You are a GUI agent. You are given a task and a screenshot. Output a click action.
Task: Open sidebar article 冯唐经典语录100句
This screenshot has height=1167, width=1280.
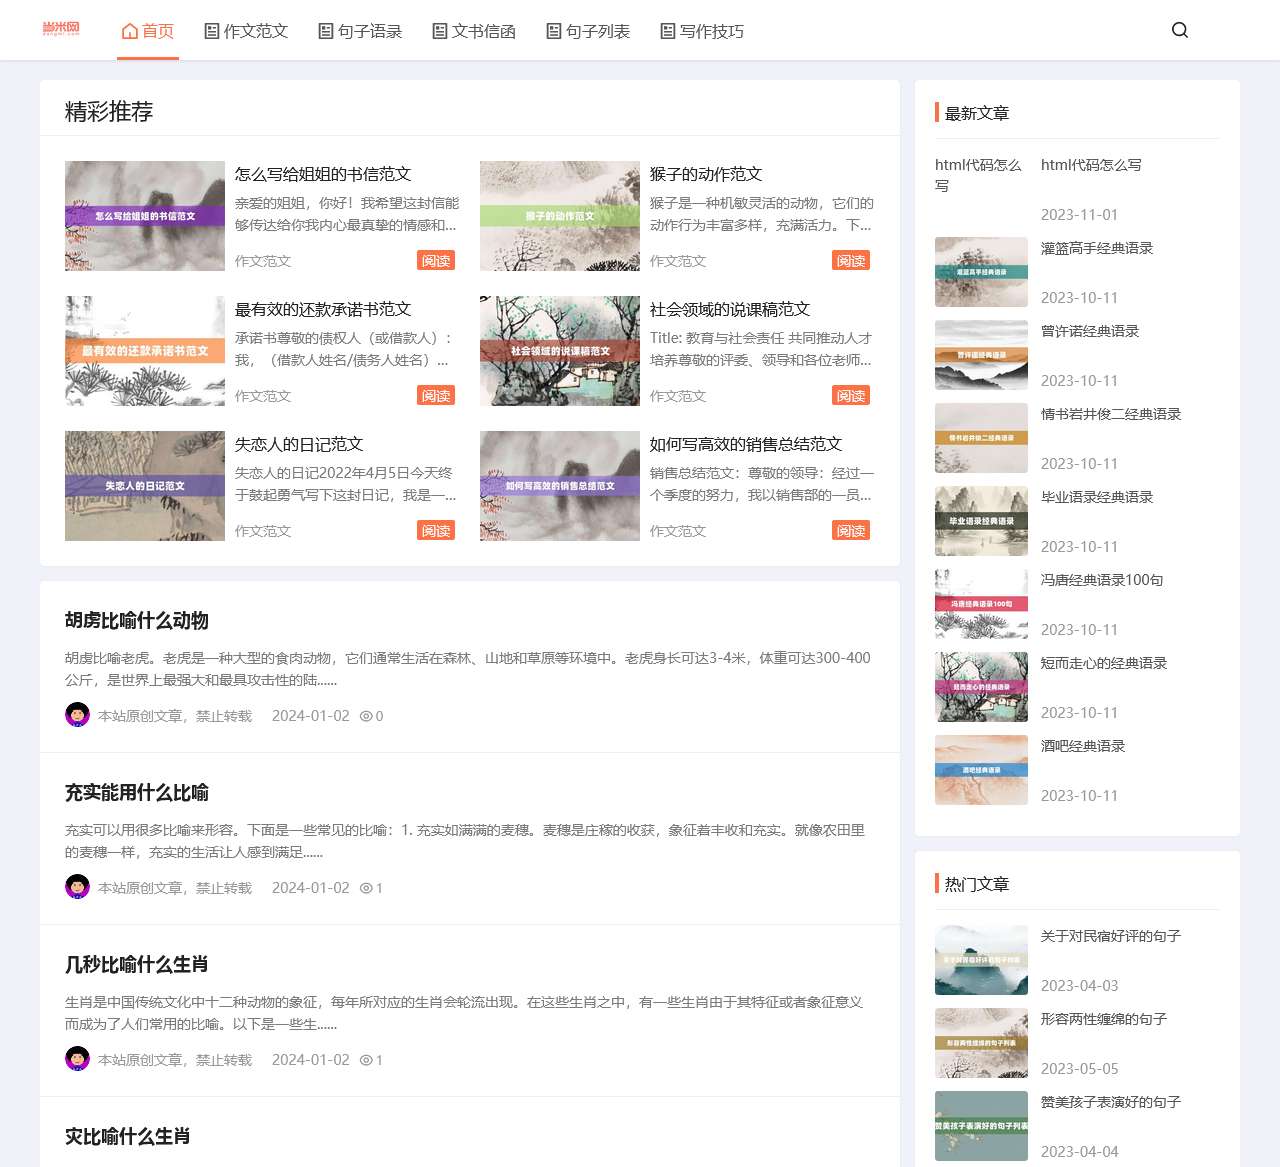click(1102, 580)
